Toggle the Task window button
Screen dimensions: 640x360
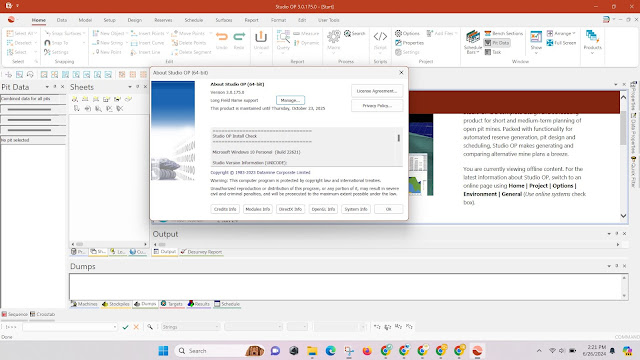(x=493, y=52)
